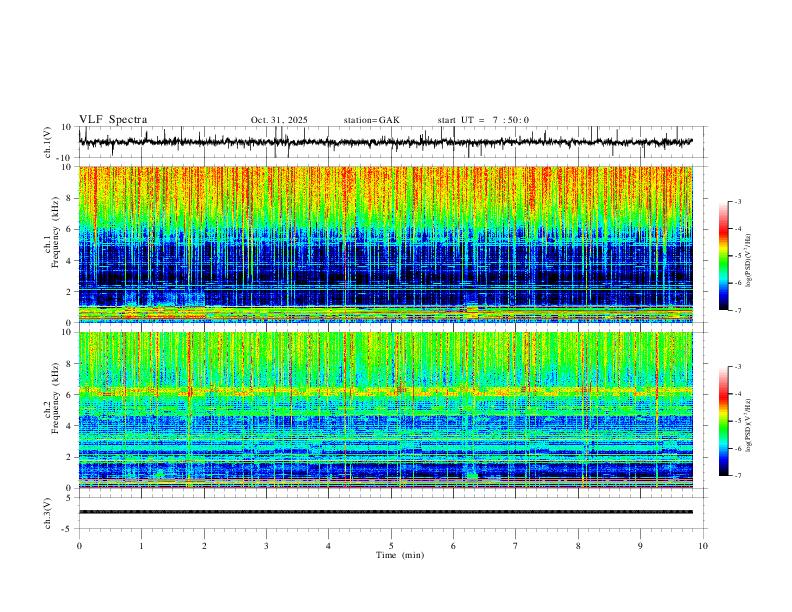The image size is (792, 612).
Task: Click the "VLF Spectra" plot title
Action: [x=113, y=120]
